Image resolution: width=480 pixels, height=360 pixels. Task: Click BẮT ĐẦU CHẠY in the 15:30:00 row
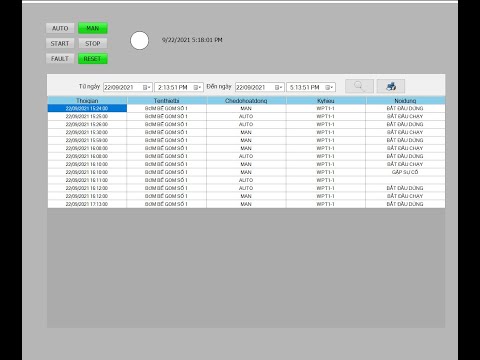coord(405,132)
